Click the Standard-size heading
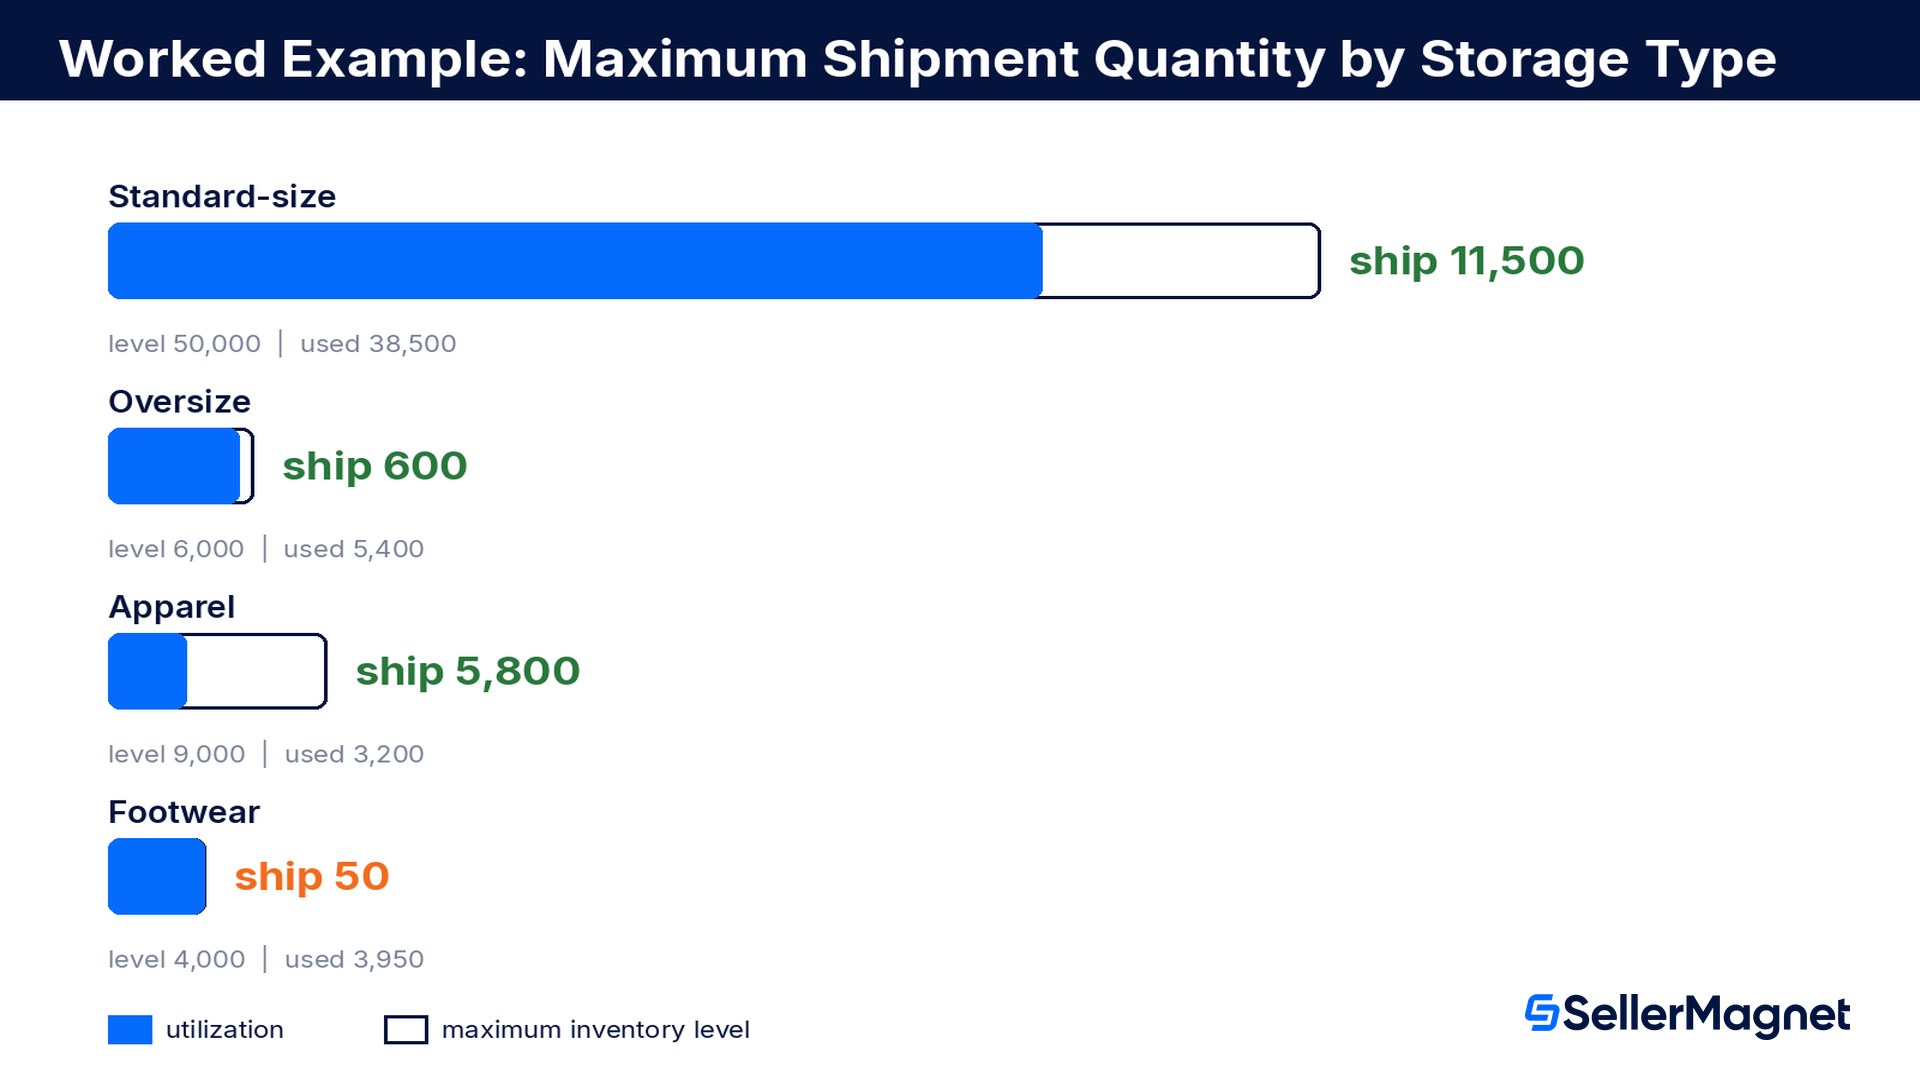The height and width of the screenshot is (1080, 1920). (222, 196)
